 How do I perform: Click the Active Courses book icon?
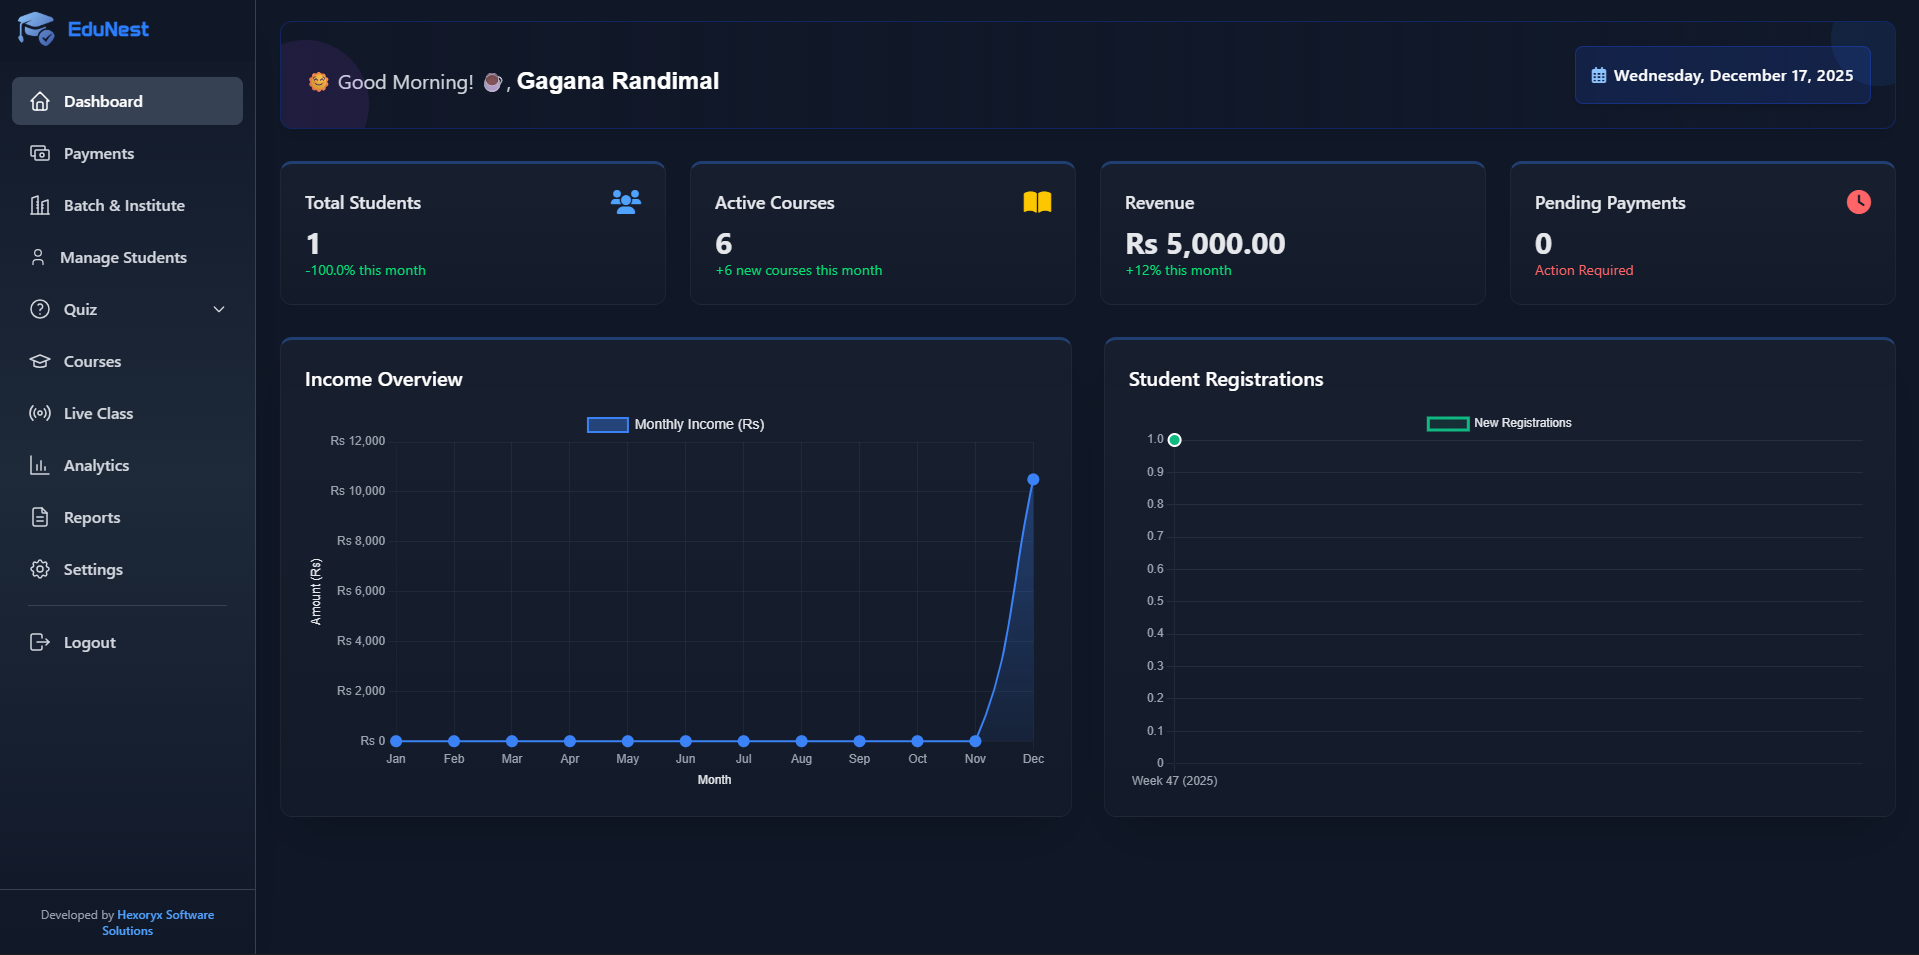pyautogui.click(x=1036, y=201)
